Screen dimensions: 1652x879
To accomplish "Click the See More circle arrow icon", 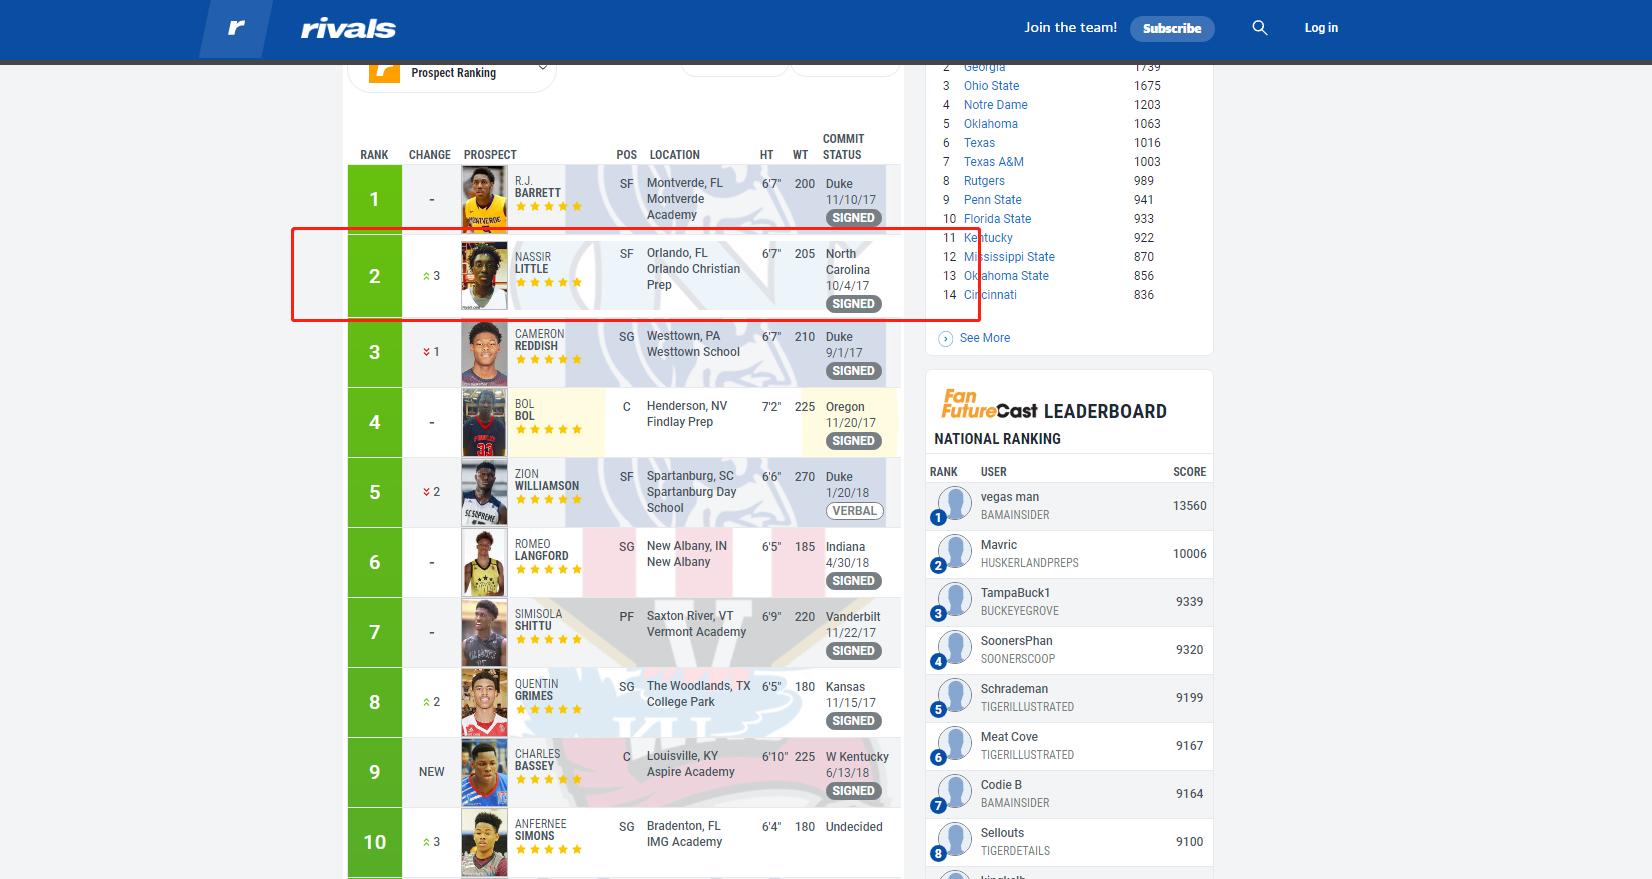I will (x=946, y=338).
